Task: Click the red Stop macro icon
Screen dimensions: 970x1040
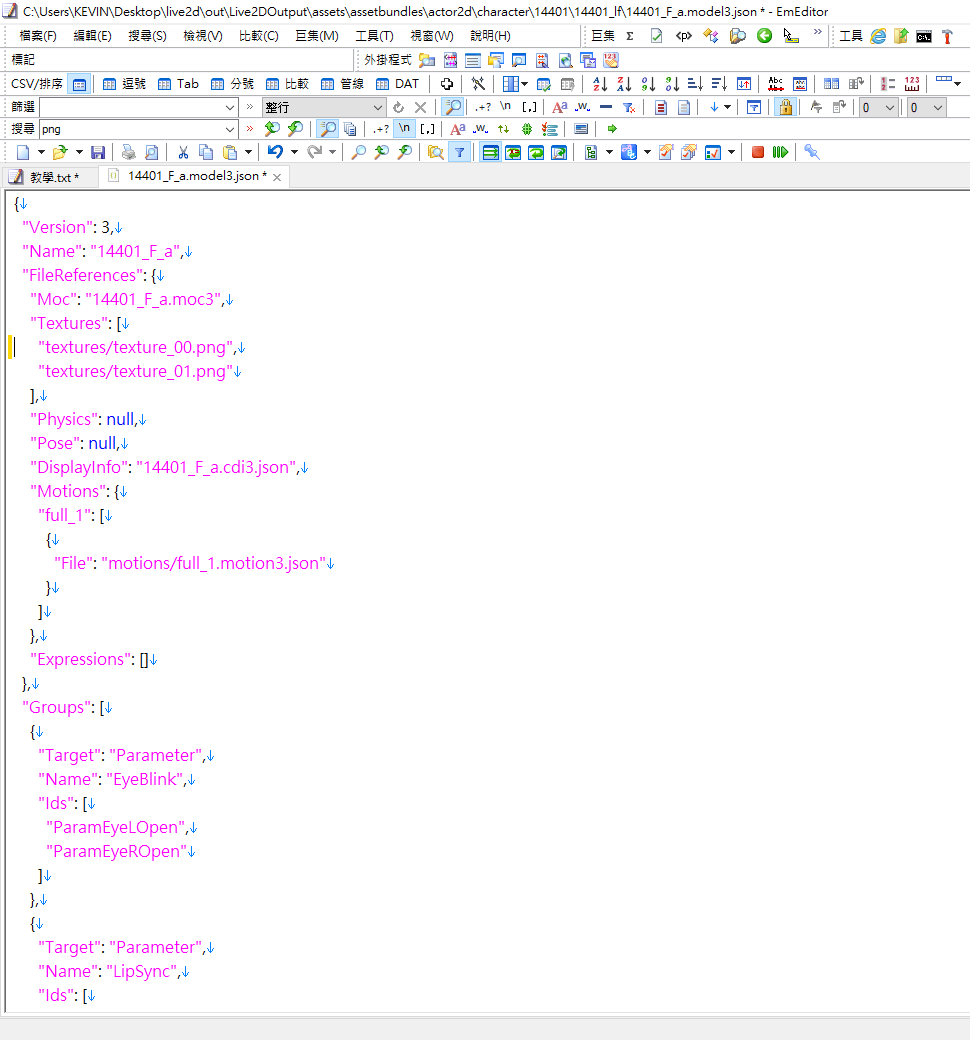Action: coord(758,152)
